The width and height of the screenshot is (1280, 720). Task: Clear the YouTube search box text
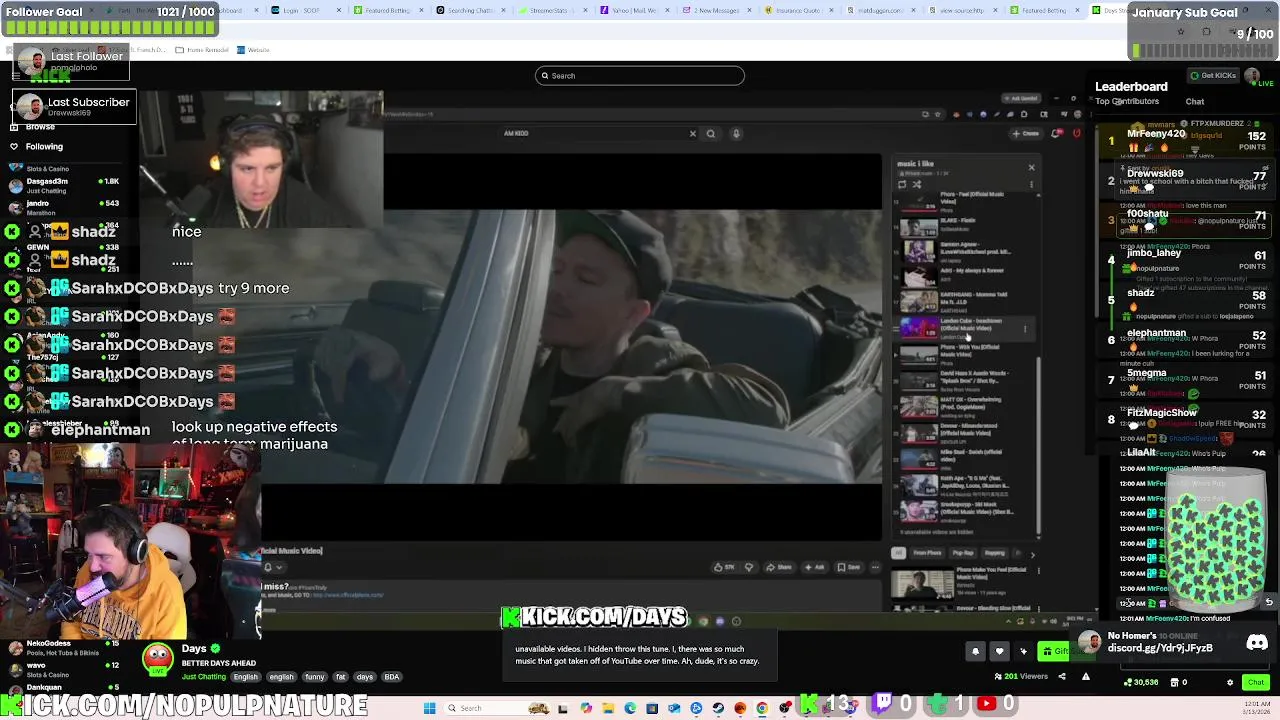click(692, 133)
